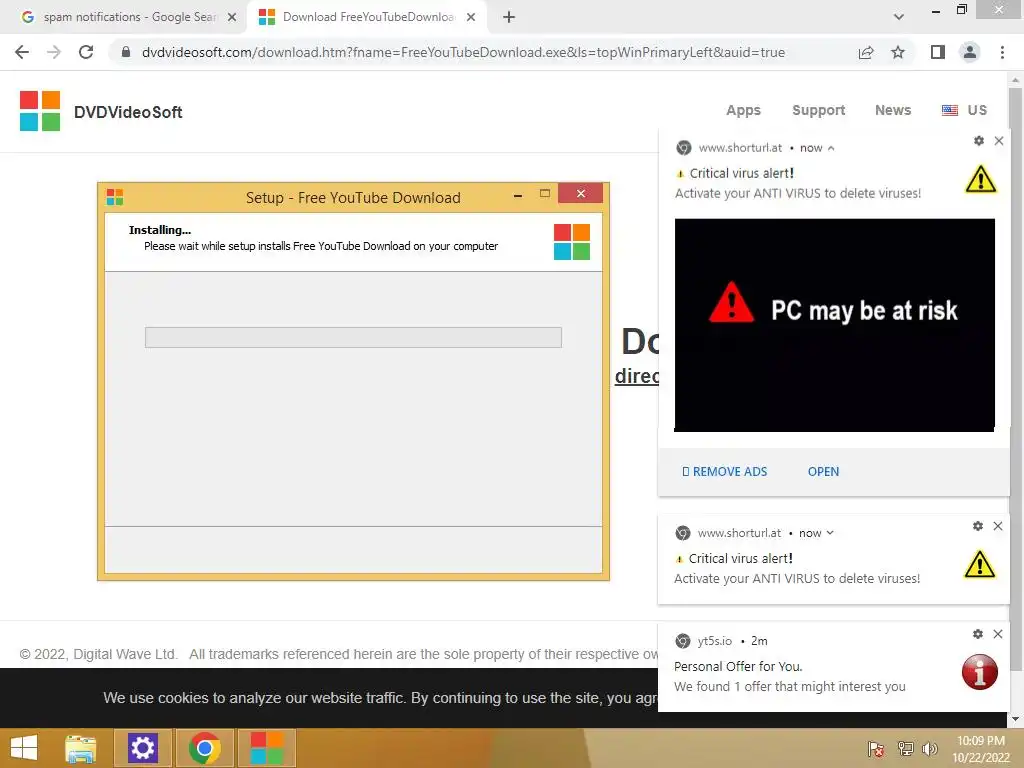Click the PC may be at risk image

[834, 325]
